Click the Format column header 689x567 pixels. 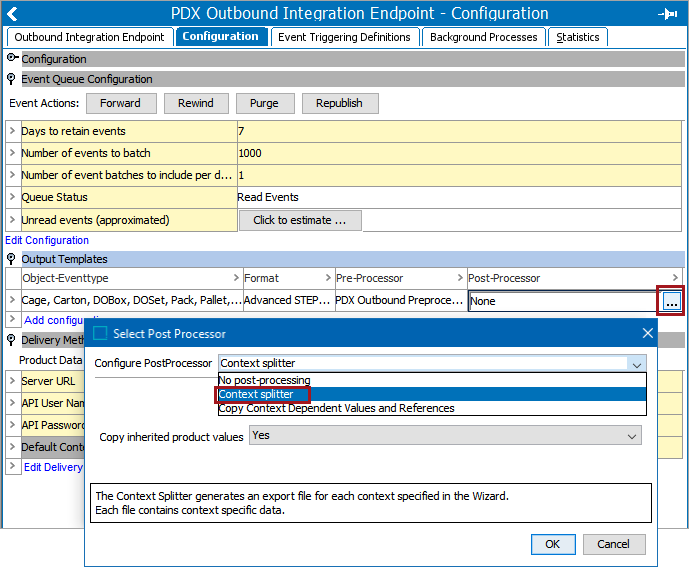289,278
